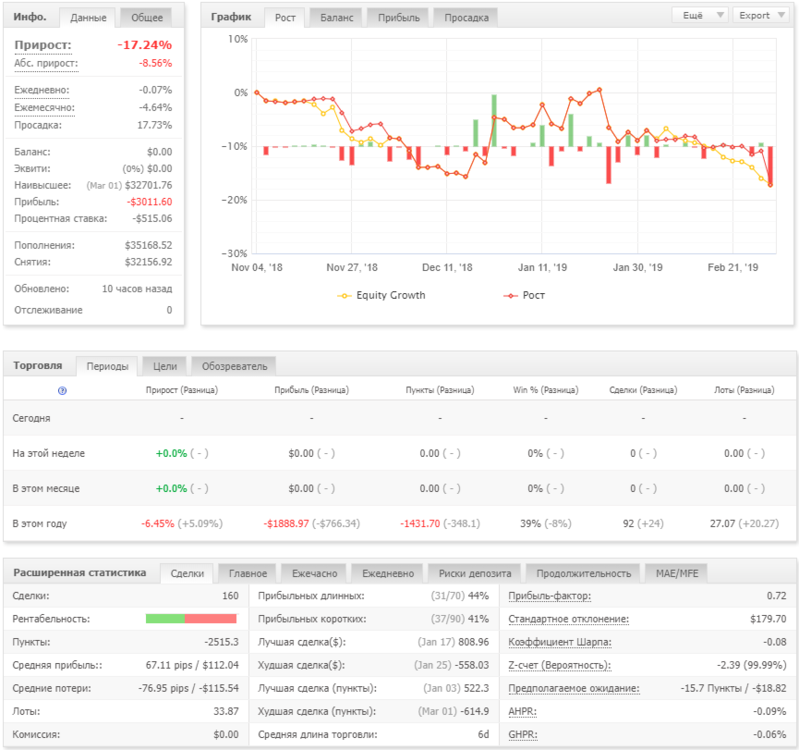Image resolution: width=799 pixels, height=750 pixels.
Task: Click the Абс. прирост label
Action: [46, 63]
